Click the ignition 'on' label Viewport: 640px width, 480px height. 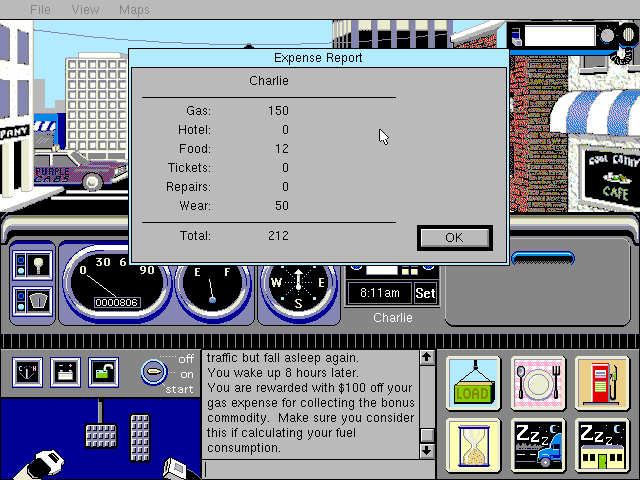[x=187, y=374]
